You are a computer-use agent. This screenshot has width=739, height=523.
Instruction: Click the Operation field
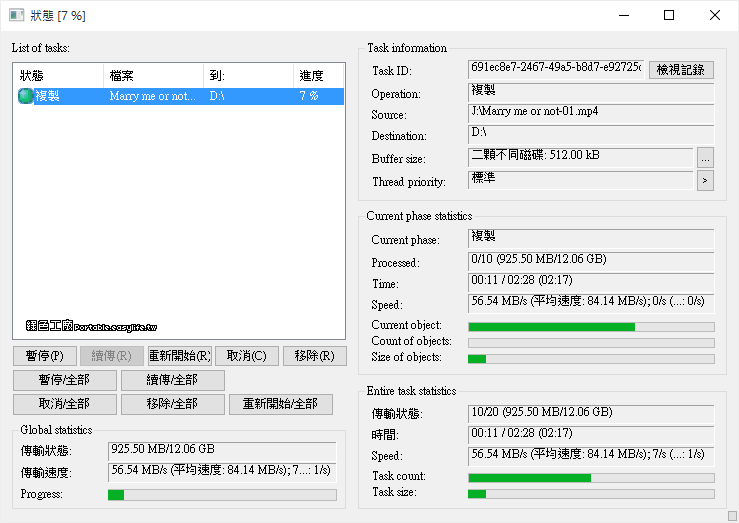tap(591, 92)
